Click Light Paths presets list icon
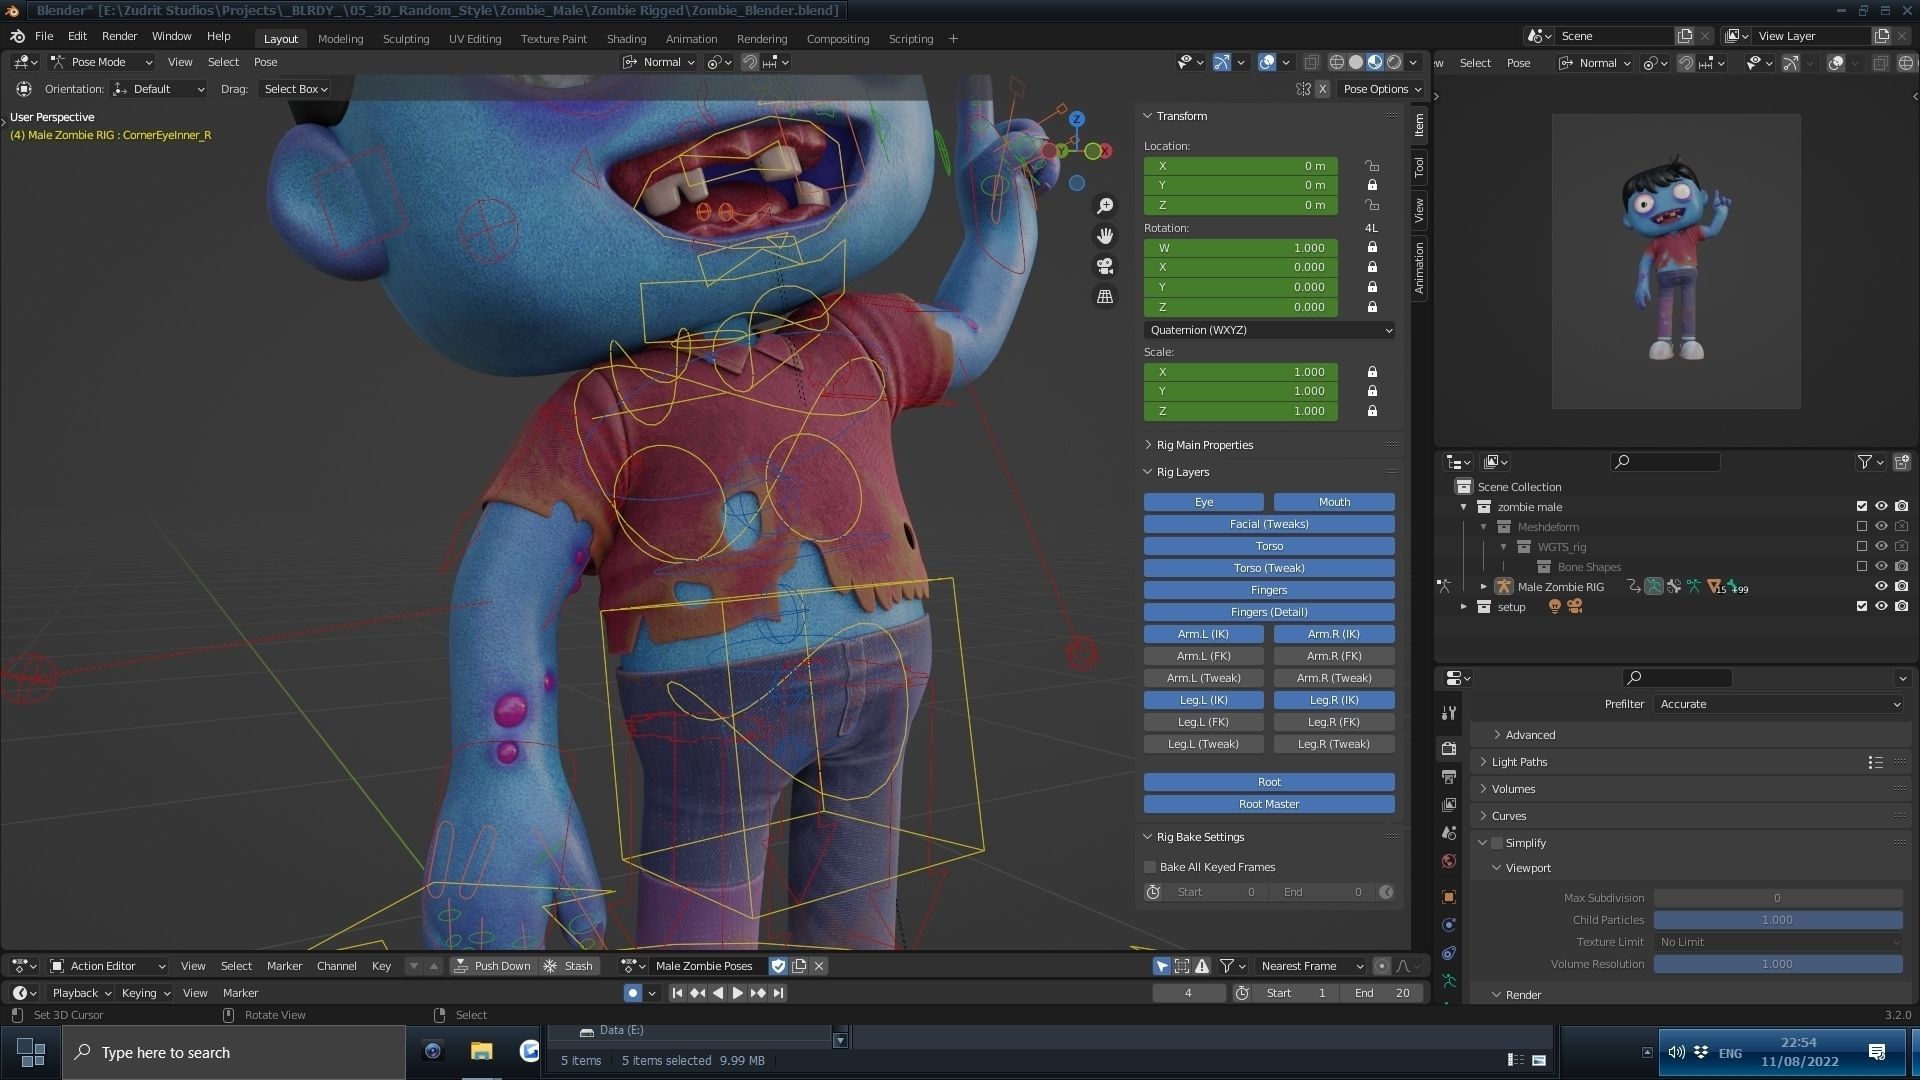Image resolution: width=1920 pixels, height=1080 pixels. (1875, 762)
